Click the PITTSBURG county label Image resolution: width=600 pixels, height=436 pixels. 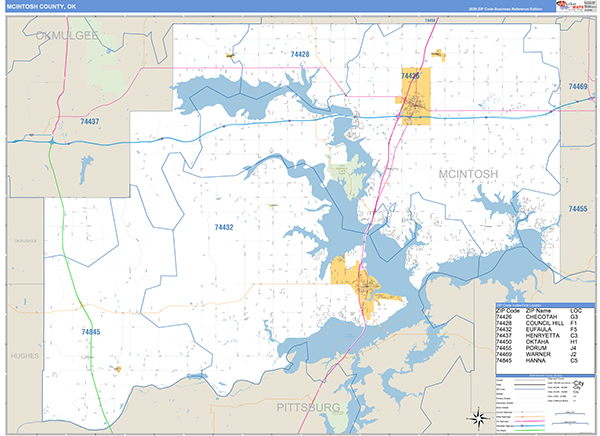[x=308, y=407]
